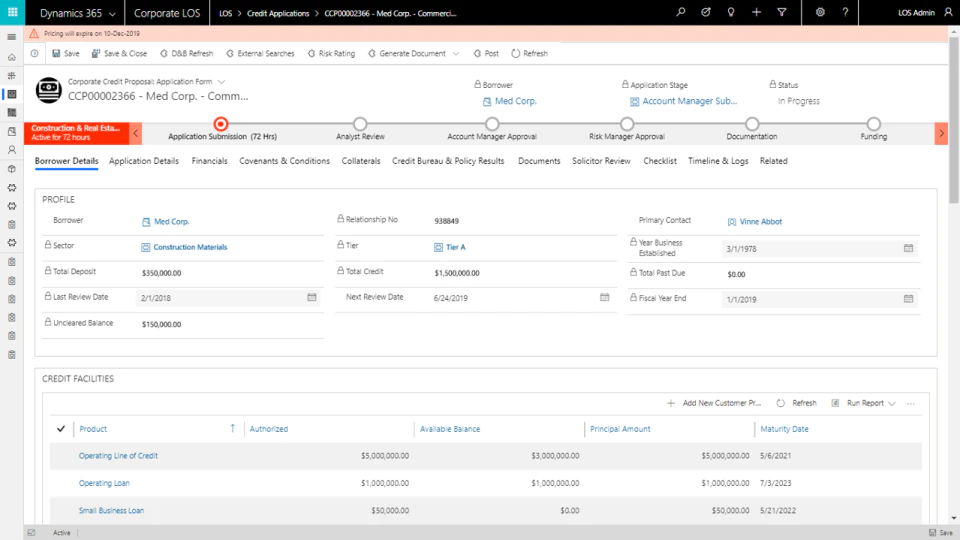The width and height of the screenshot is (960, 540).
Task: Click Save & Close in toolbar
Action: [119, 53]
